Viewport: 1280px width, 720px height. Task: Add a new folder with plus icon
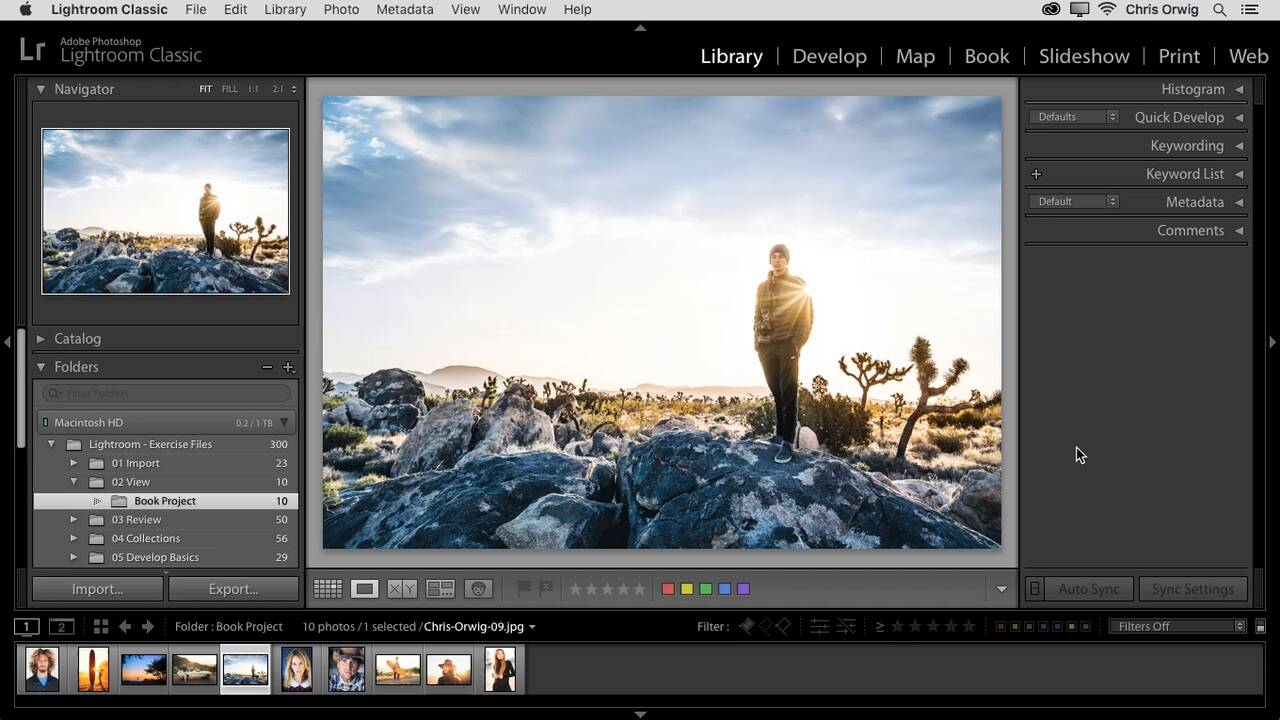pos(288,367)
